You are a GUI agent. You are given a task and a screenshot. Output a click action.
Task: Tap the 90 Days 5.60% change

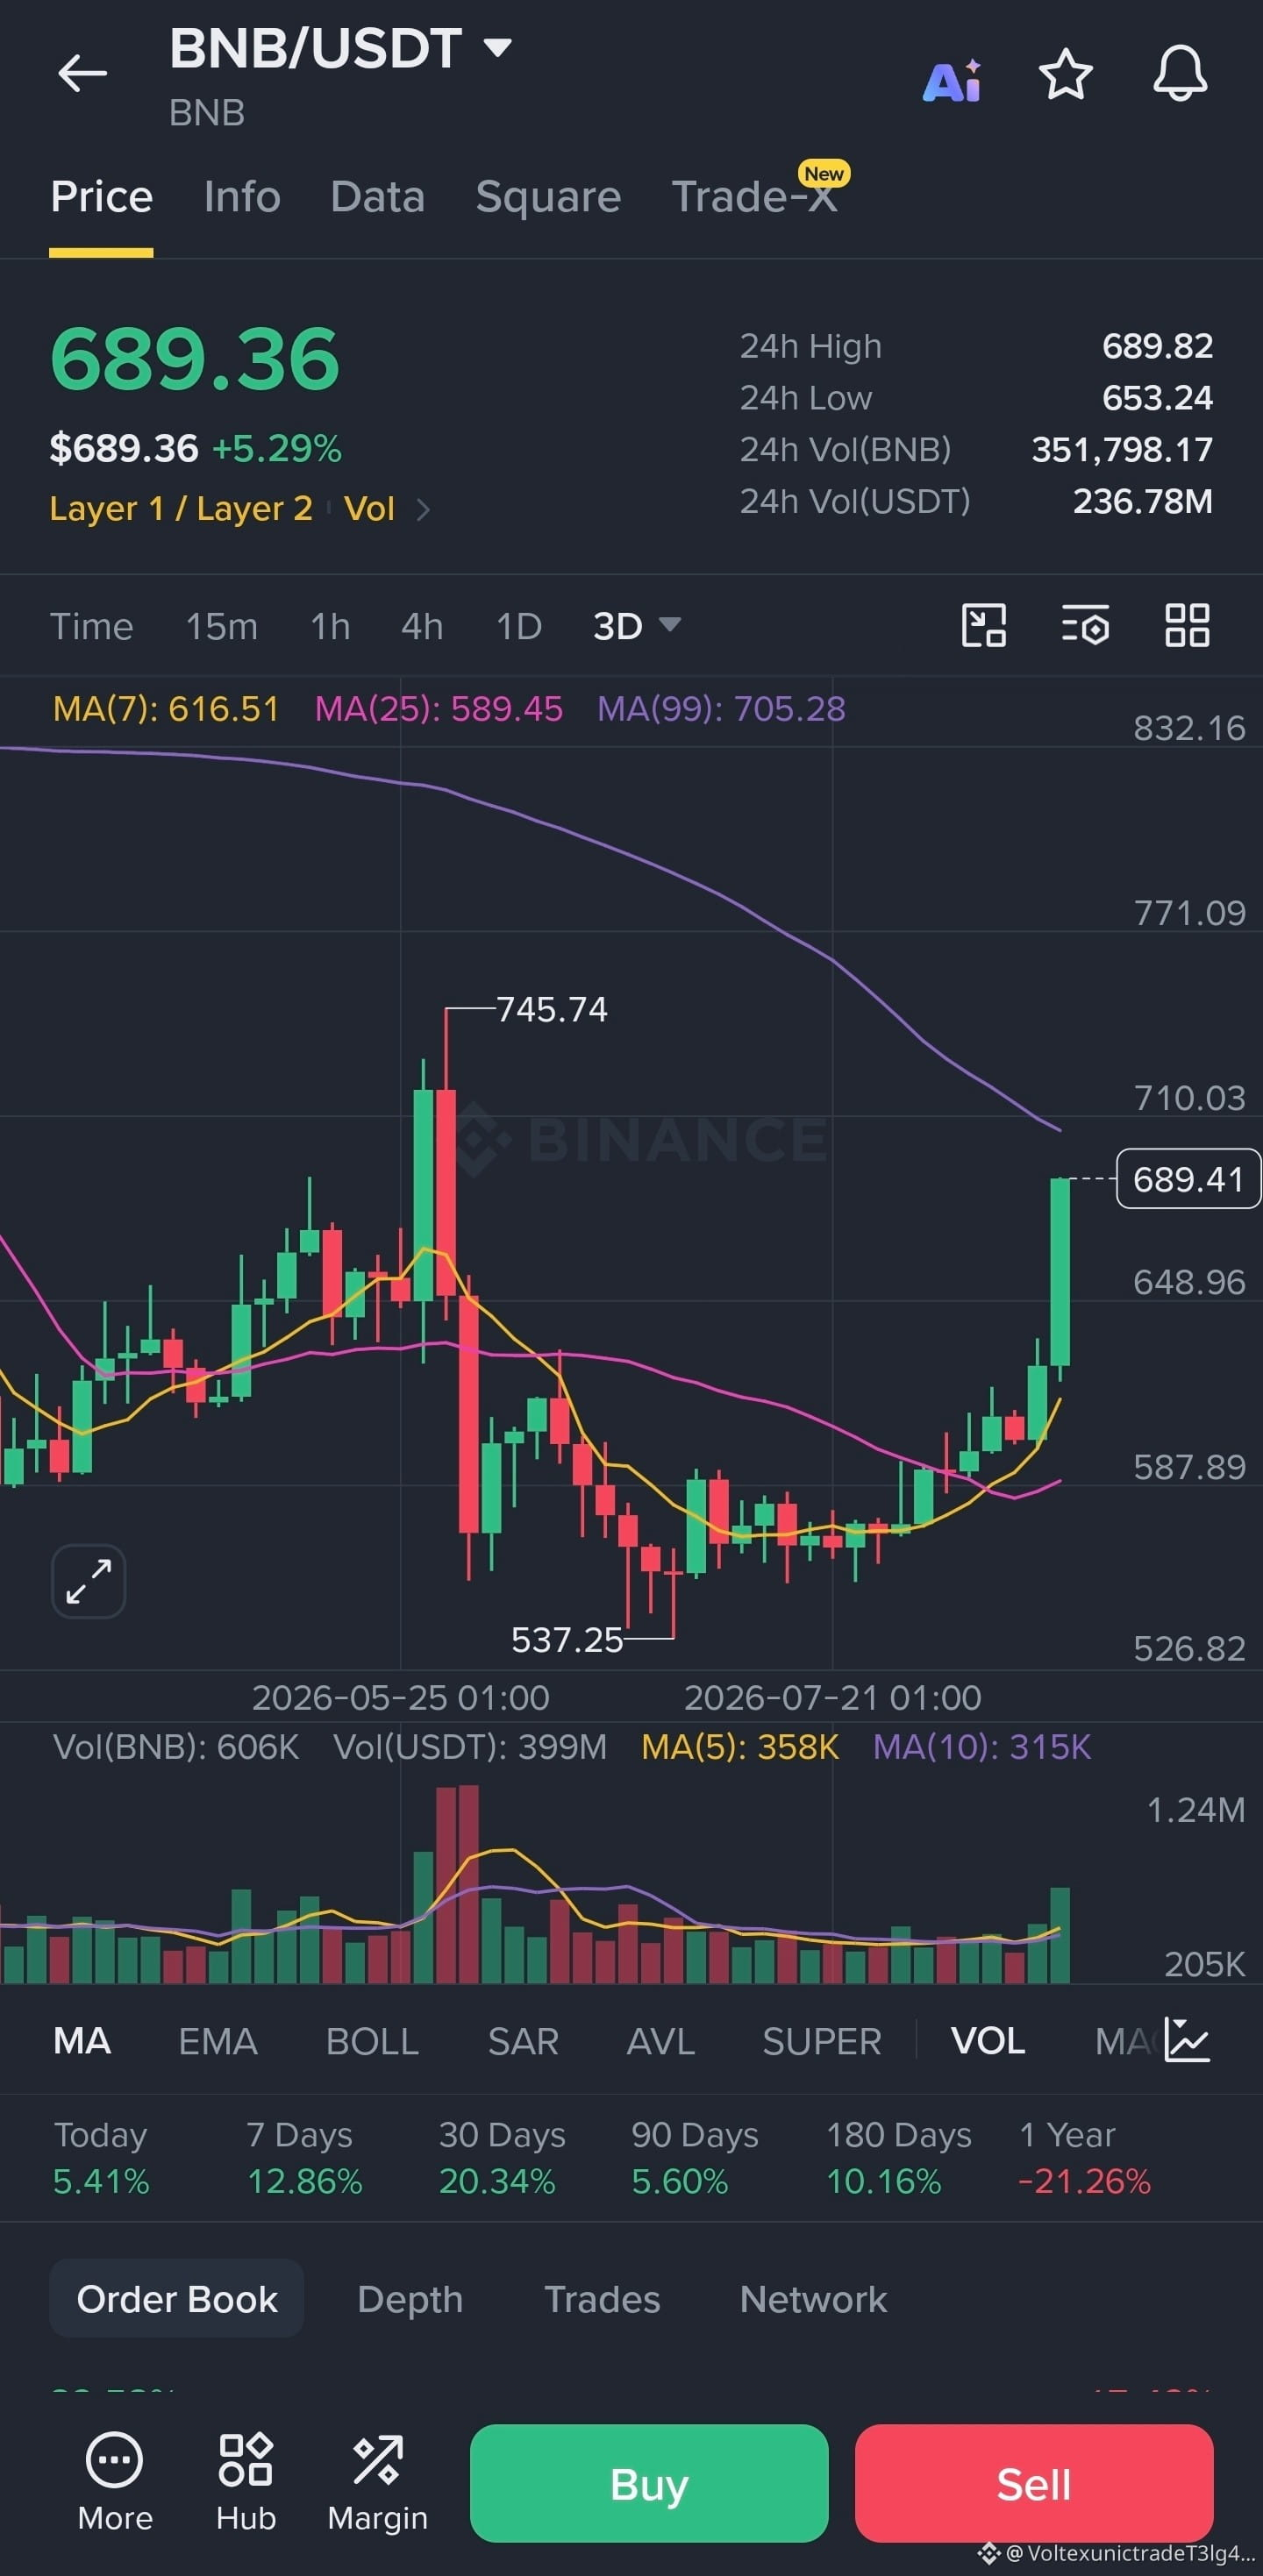[x=694, y=2158]
